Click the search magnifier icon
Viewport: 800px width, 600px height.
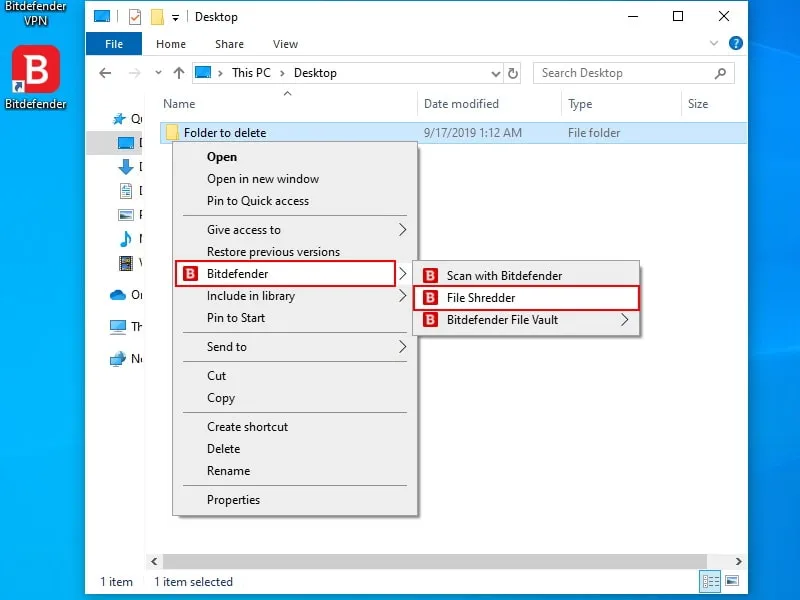pos(720,73)
